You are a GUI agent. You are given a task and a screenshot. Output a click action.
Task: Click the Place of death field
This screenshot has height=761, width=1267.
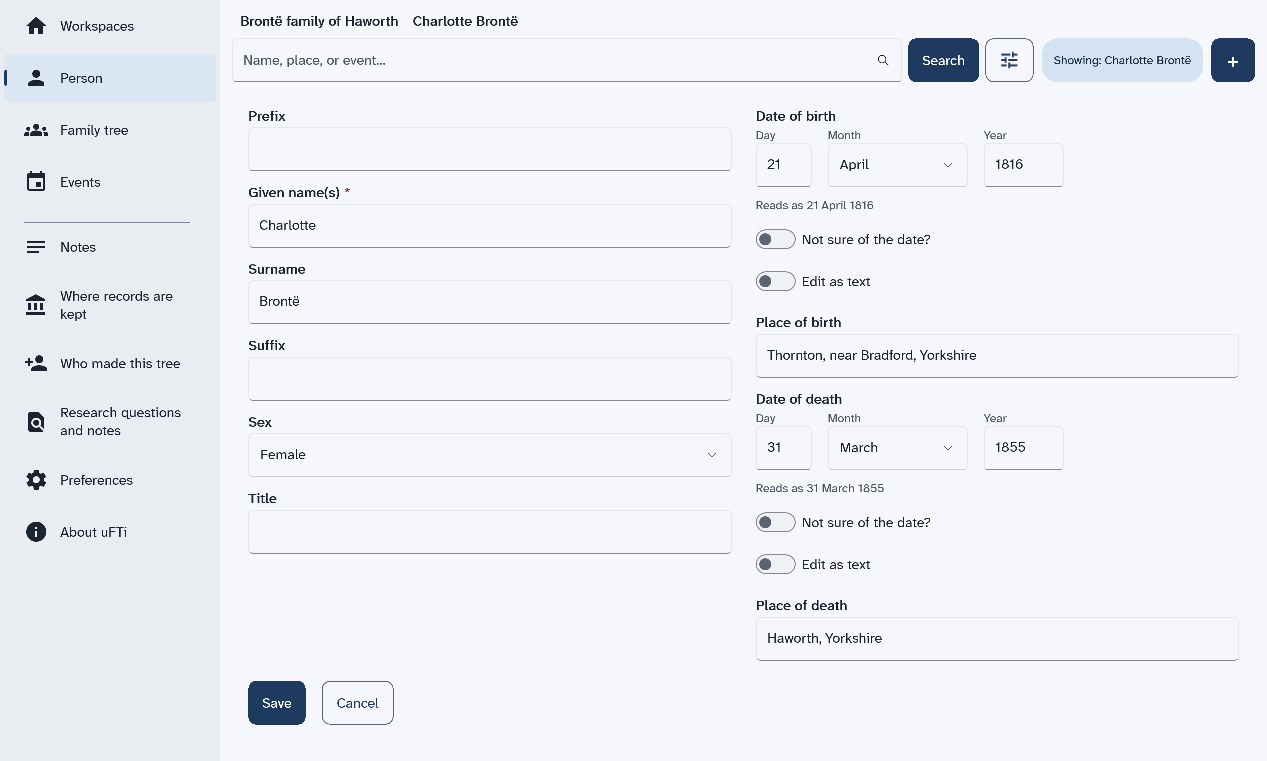tap(997, 639)
